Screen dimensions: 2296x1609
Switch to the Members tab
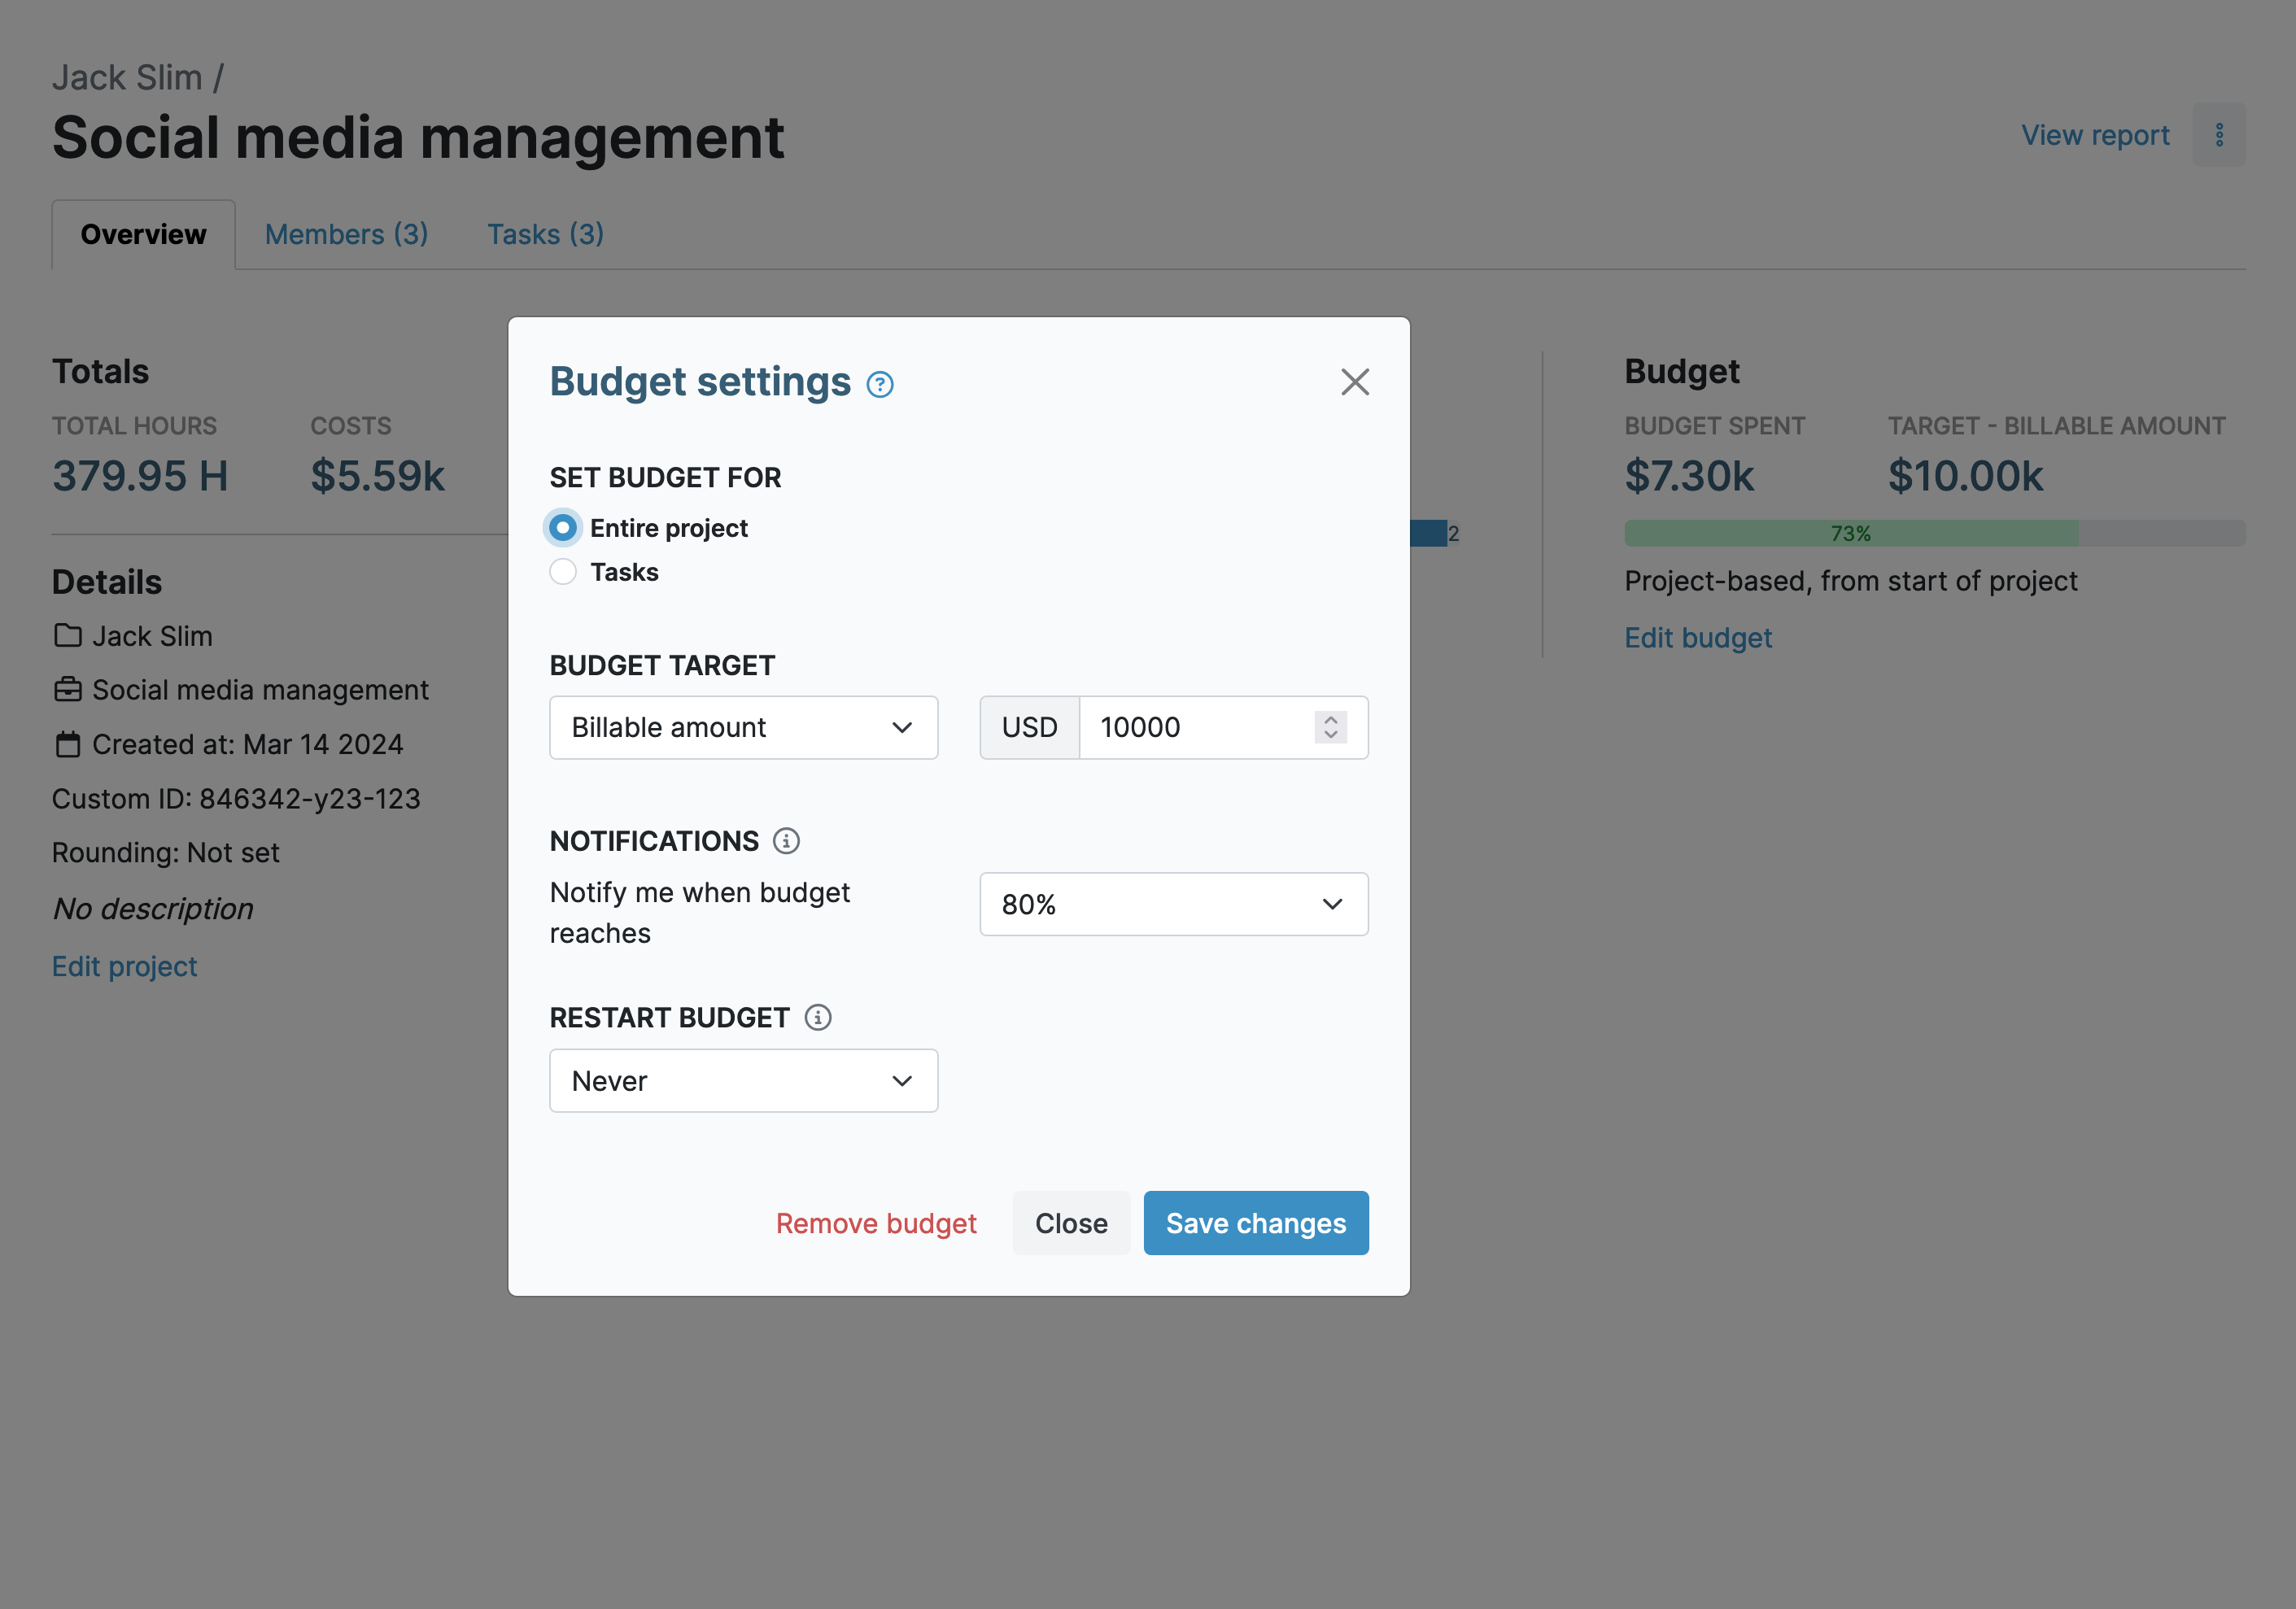[346, 234]
